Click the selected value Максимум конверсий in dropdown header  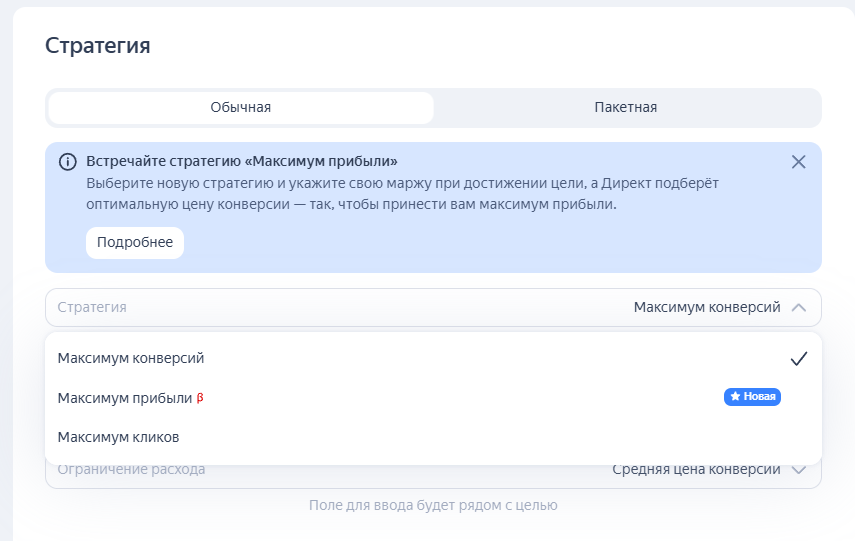click(x=706, y=308)
